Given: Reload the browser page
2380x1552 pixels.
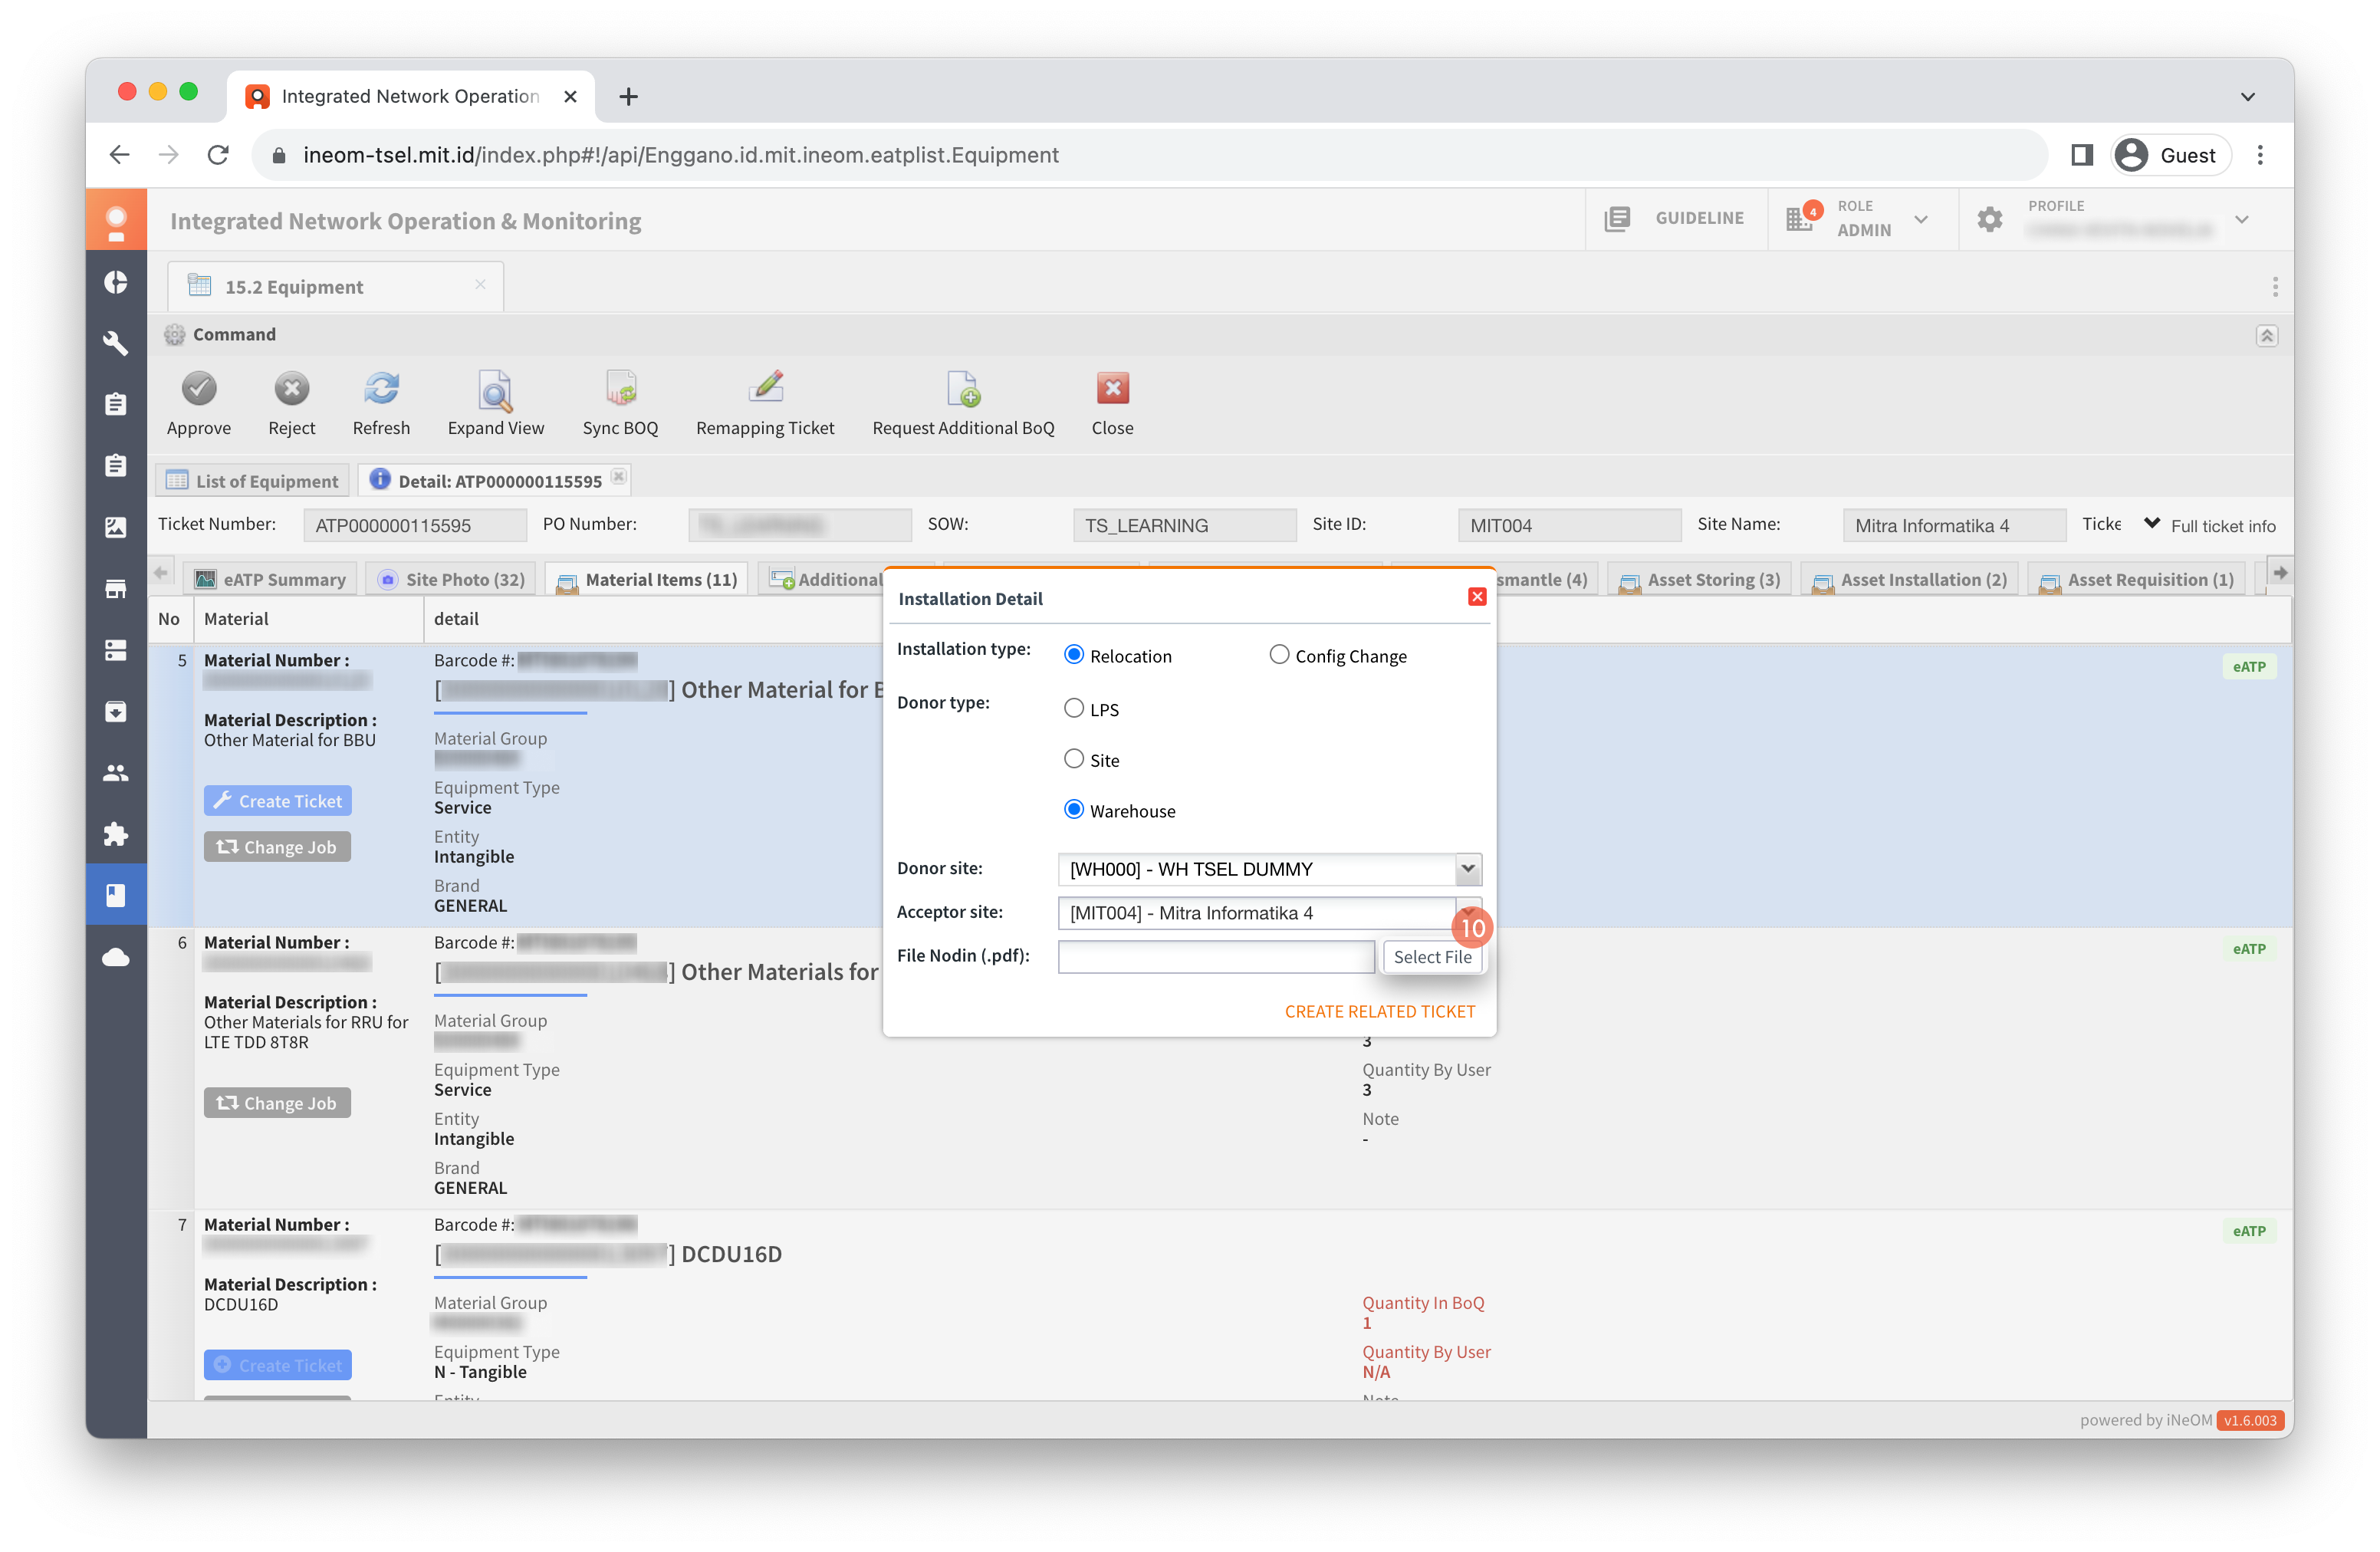Looking at the screenshot, I should 218,155.
